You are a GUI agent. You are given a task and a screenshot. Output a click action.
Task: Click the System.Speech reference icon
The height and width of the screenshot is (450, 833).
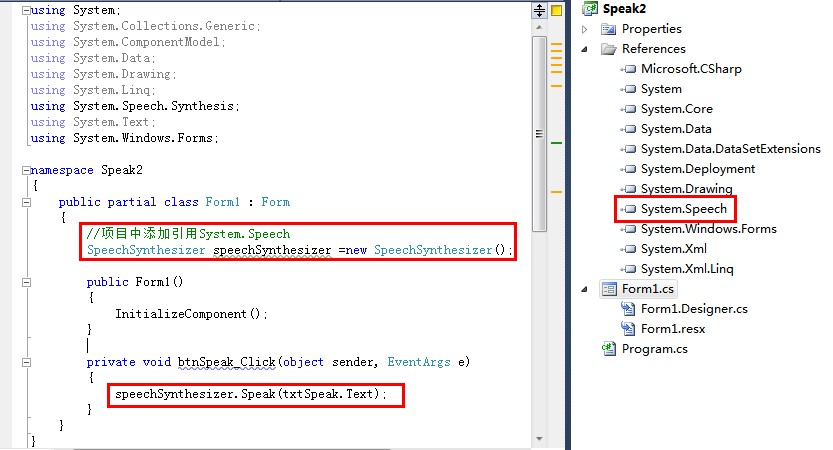(x=628, y=209)
